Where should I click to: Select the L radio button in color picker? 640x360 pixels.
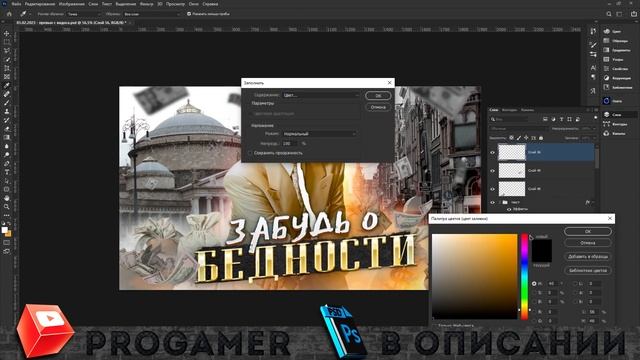pos(575,283)
